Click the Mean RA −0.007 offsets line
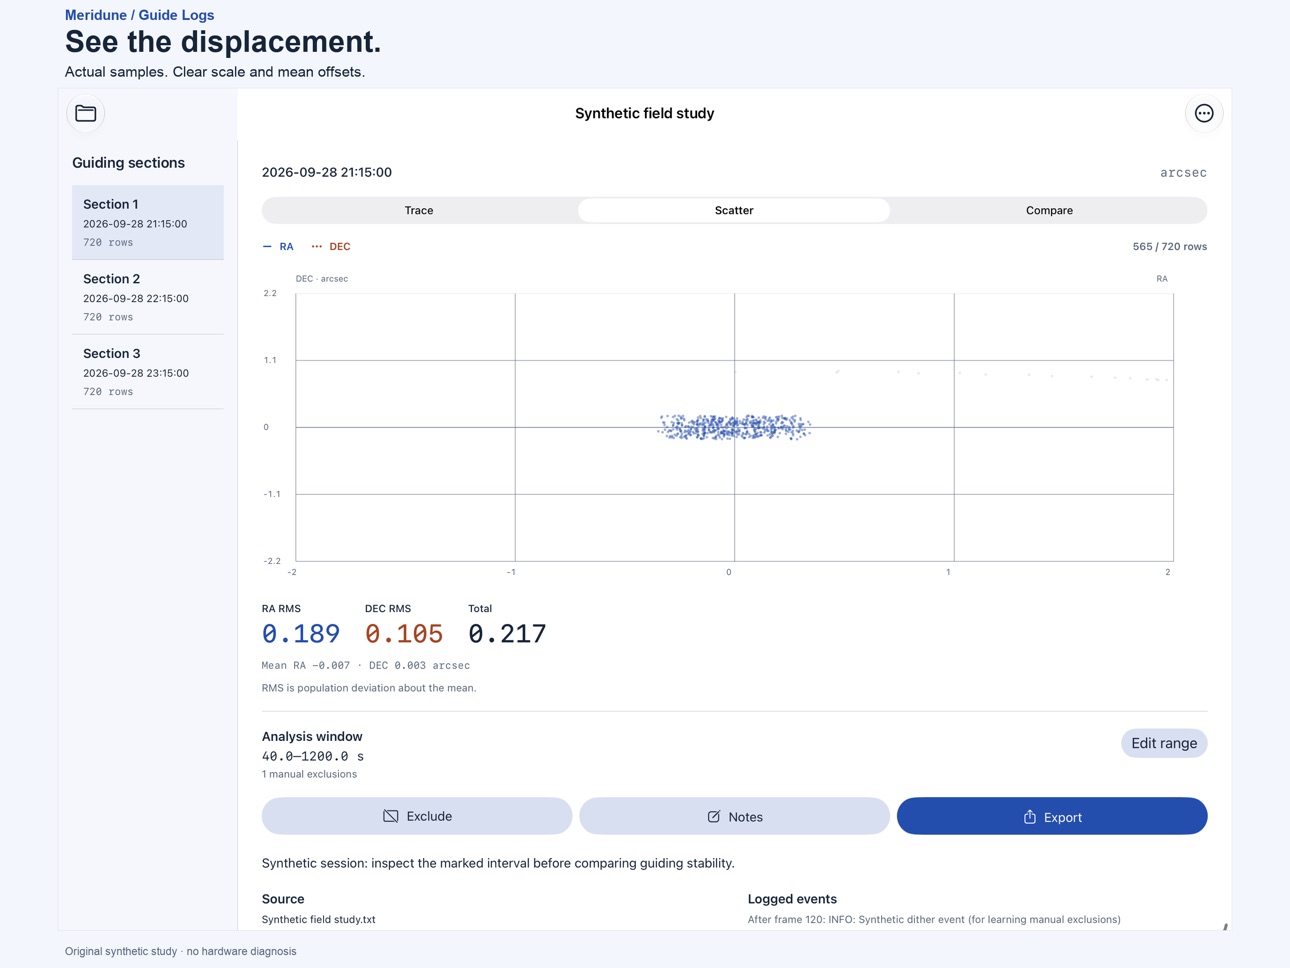The width and height of the screenshot is (1290, 968). (x=366, y=665)
